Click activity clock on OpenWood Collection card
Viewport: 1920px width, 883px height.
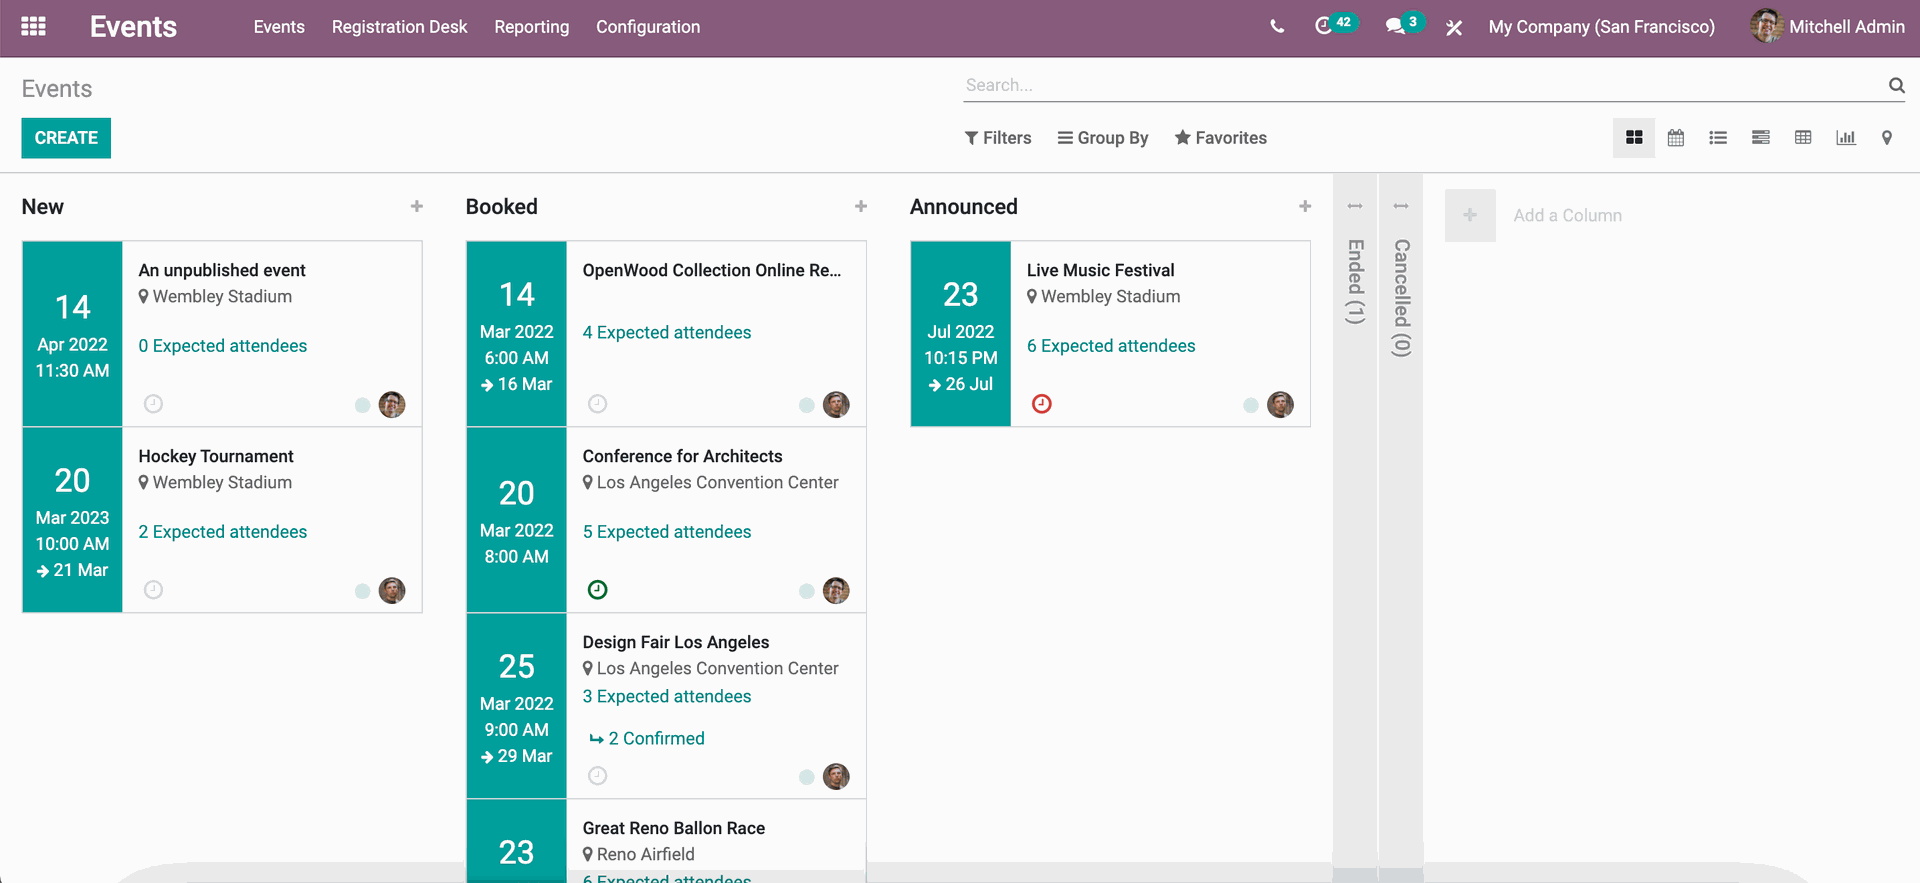pos(598,404)
